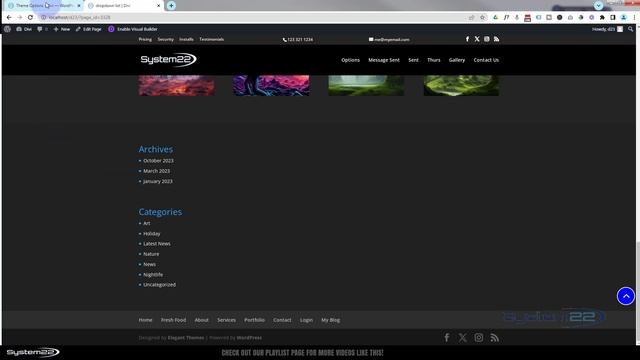Viewport: 640px width, 360px height.
Task: Open the Chrome three-dot menu
Action: point(634,18)
